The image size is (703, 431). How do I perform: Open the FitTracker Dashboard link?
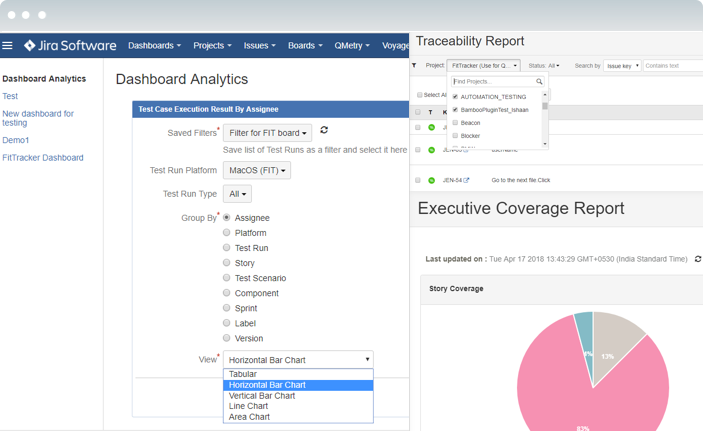click(43, 157)
